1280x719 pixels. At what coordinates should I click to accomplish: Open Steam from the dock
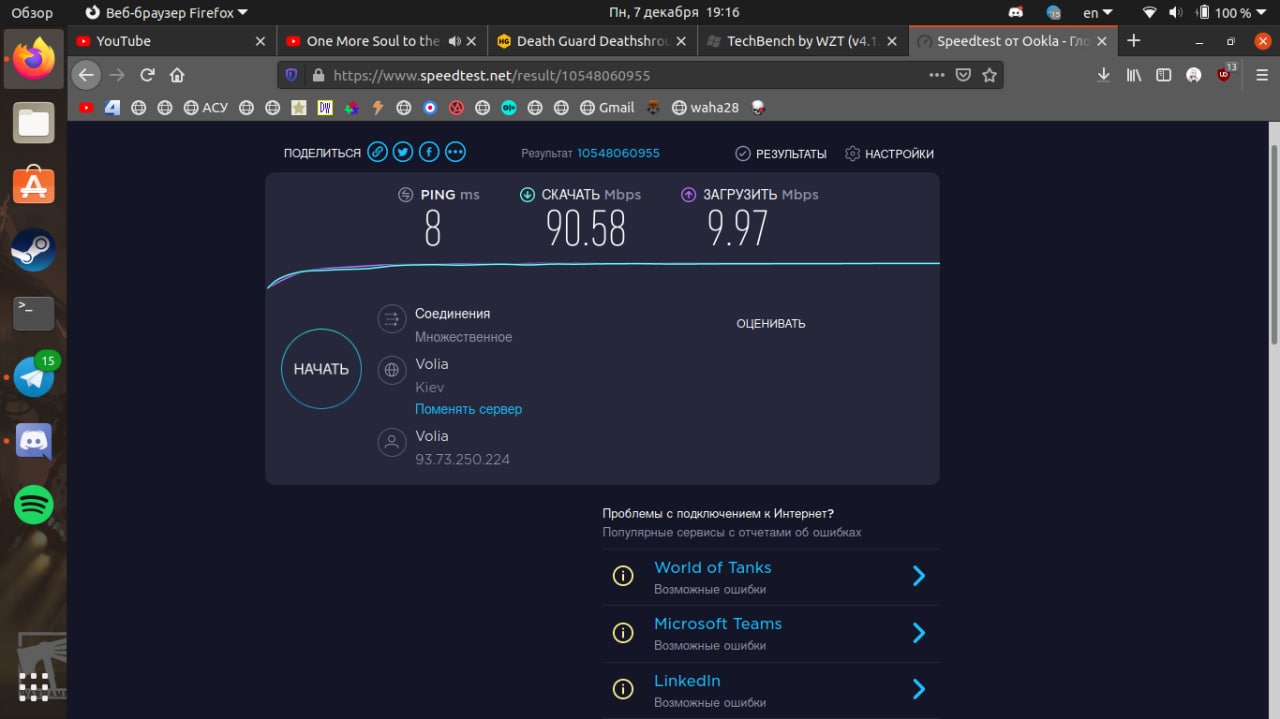click(x=34, y=250)
